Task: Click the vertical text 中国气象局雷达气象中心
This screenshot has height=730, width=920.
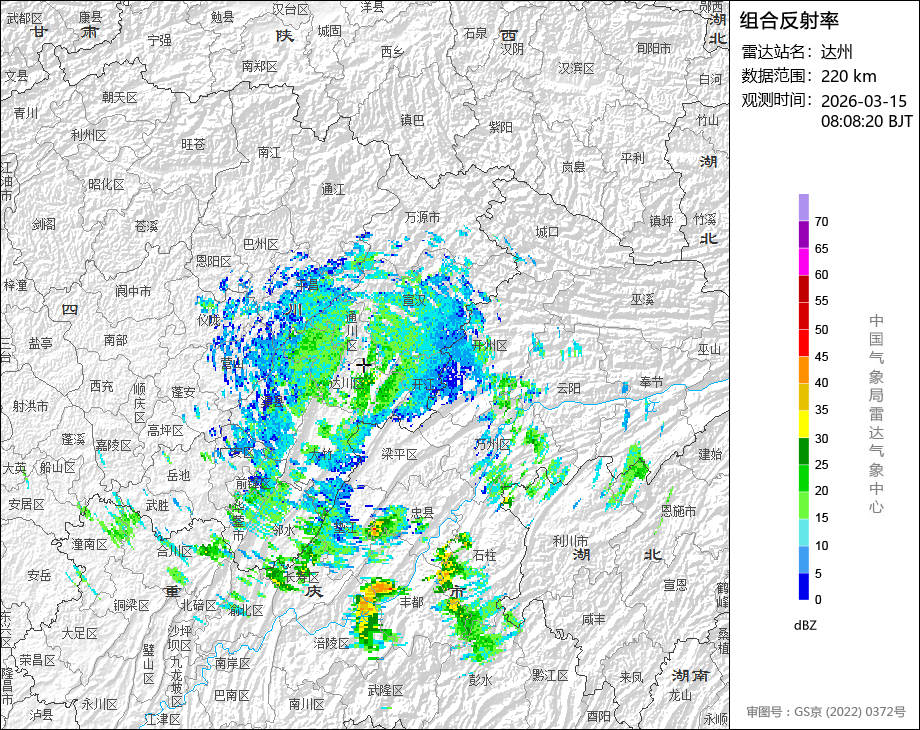Action: (x=876, y=414)
